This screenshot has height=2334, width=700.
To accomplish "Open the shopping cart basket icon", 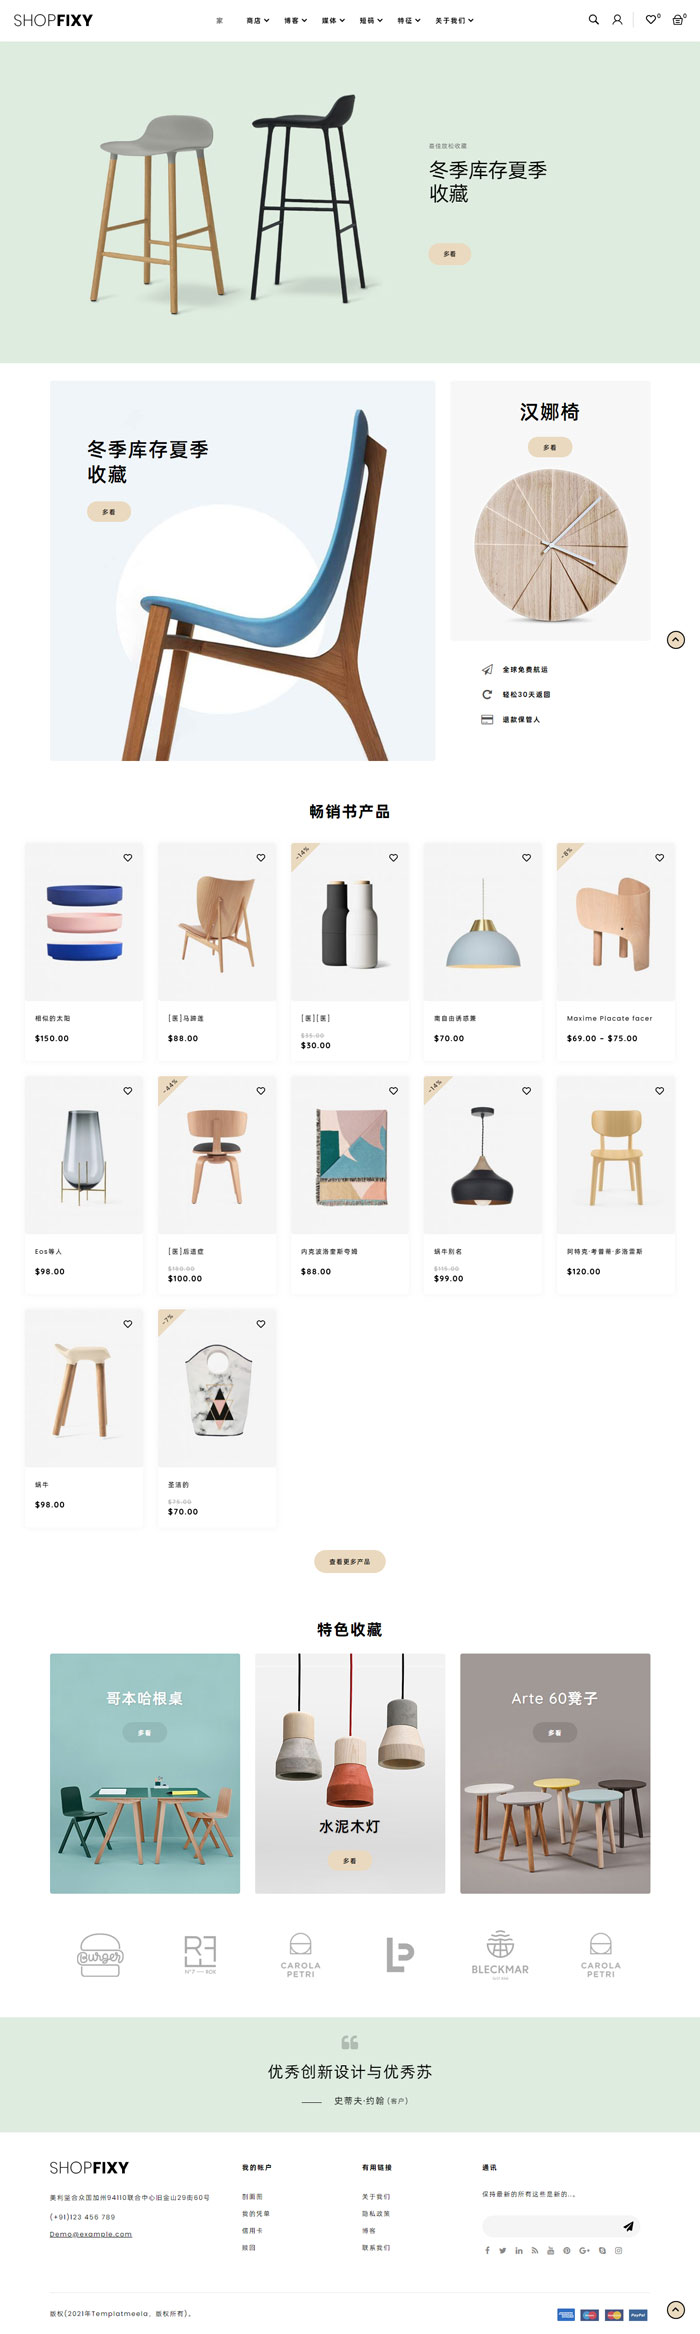I will (x=678, y=20).
